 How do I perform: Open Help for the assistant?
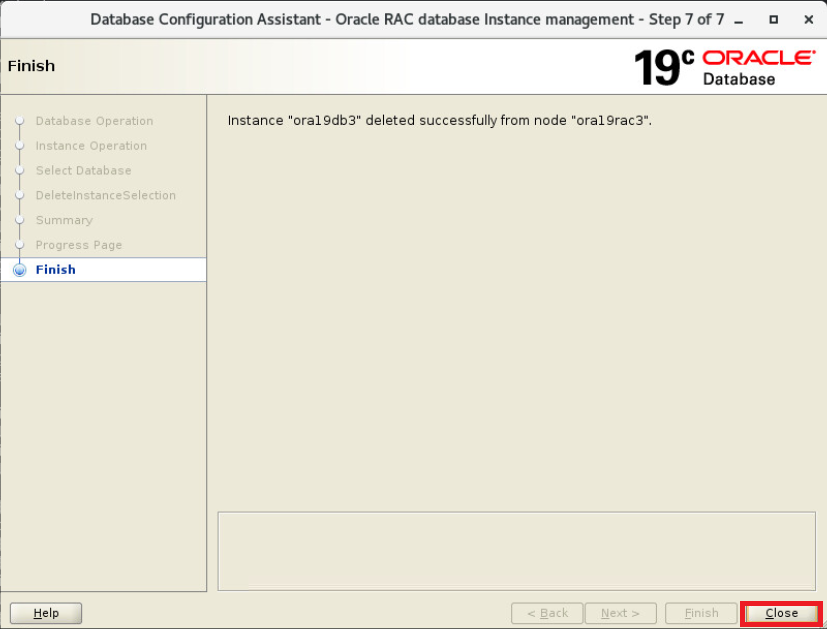(46, 613)
